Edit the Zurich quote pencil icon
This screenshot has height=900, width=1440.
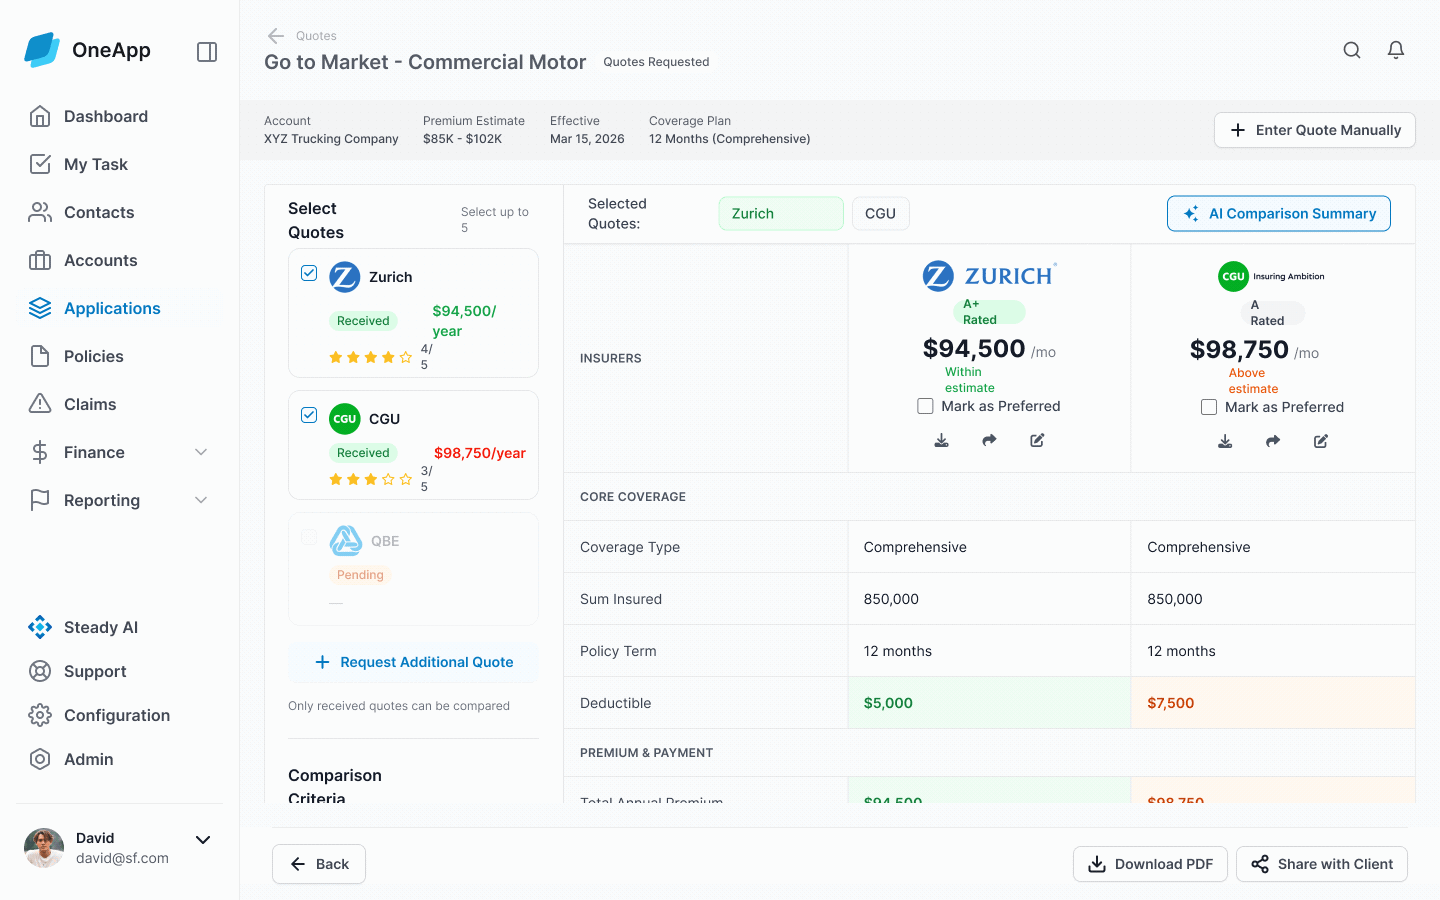[x=1037, y=440]
